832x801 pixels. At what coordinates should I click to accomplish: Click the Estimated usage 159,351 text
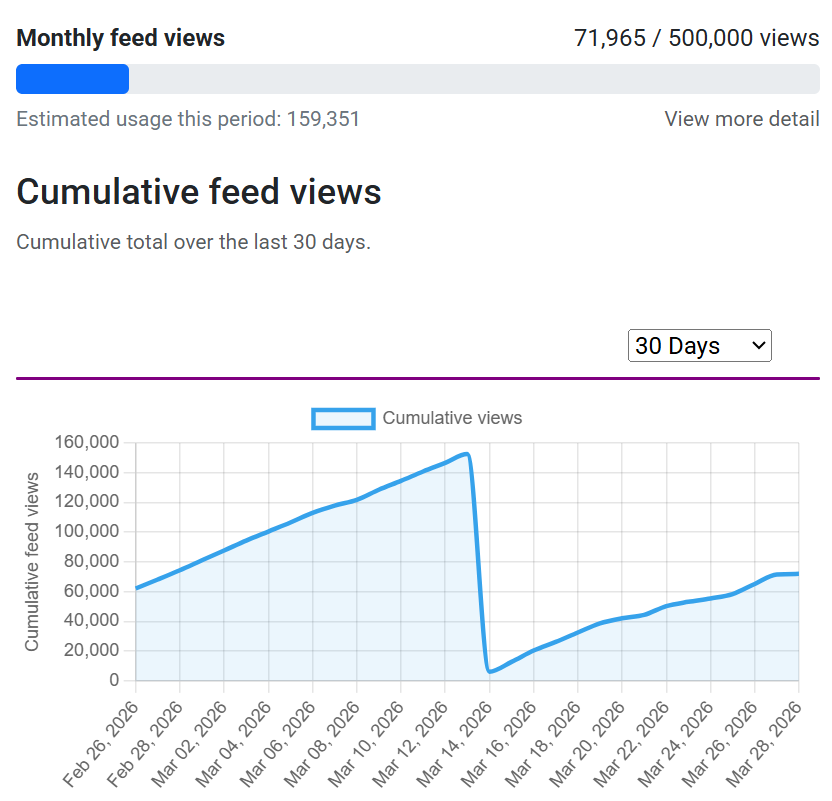click(x=189, y=119)
